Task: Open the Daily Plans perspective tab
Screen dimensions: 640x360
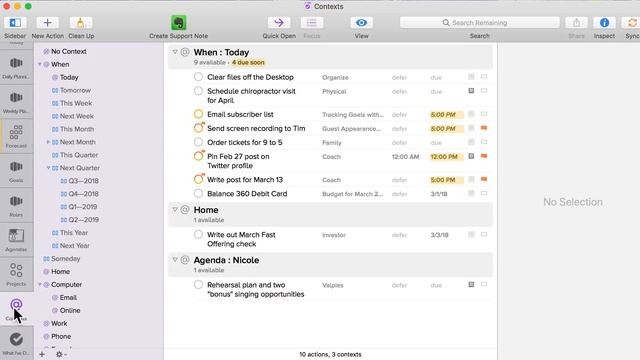Action: click(x=16, y=68)
